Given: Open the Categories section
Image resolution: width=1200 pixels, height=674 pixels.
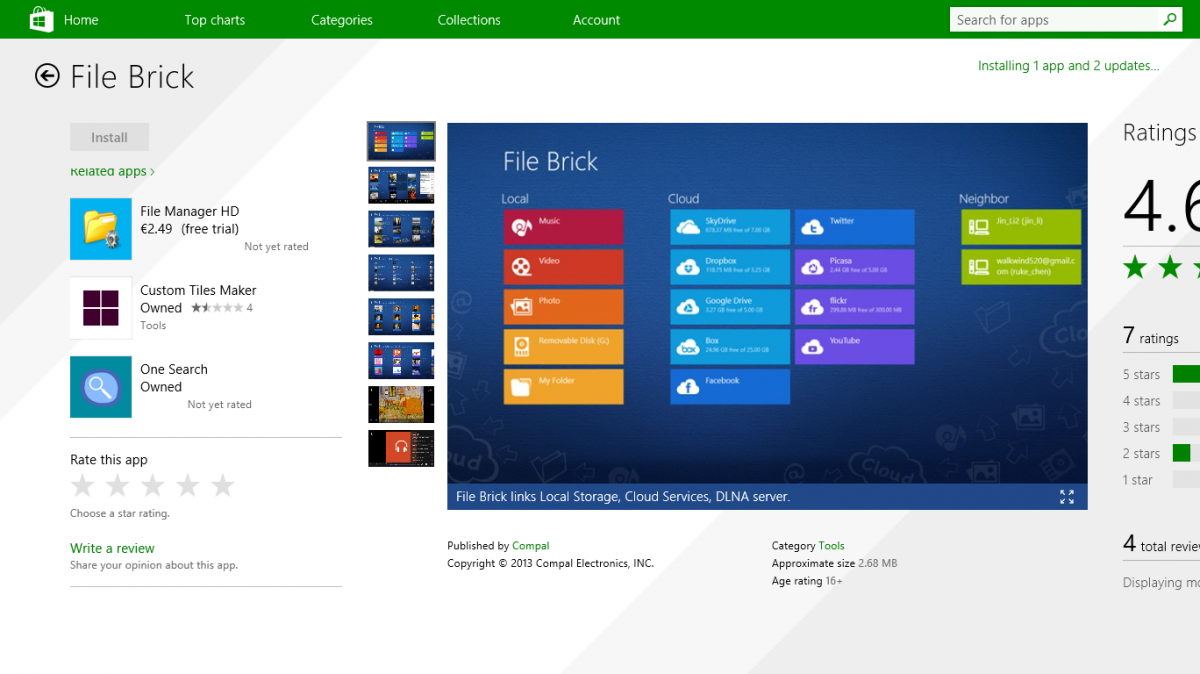Looking at the screenshot, I should [342, 20].
